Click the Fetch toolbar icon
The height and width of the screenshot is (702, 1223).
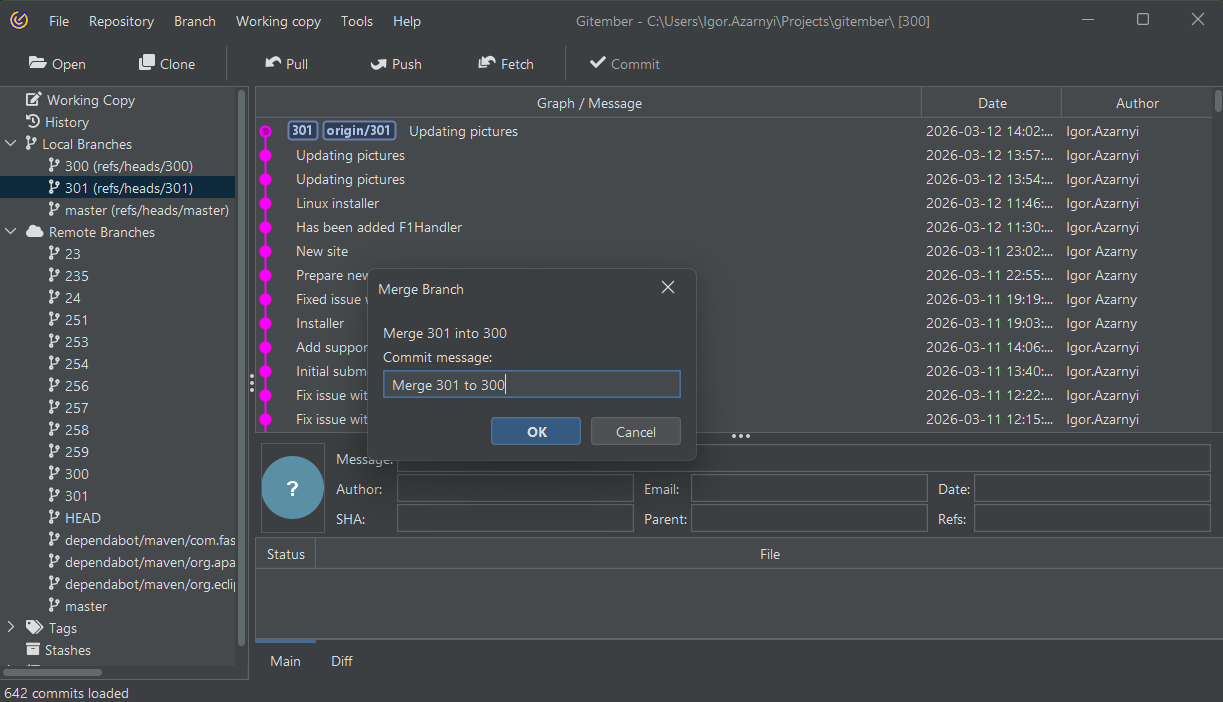pos(487,63)
